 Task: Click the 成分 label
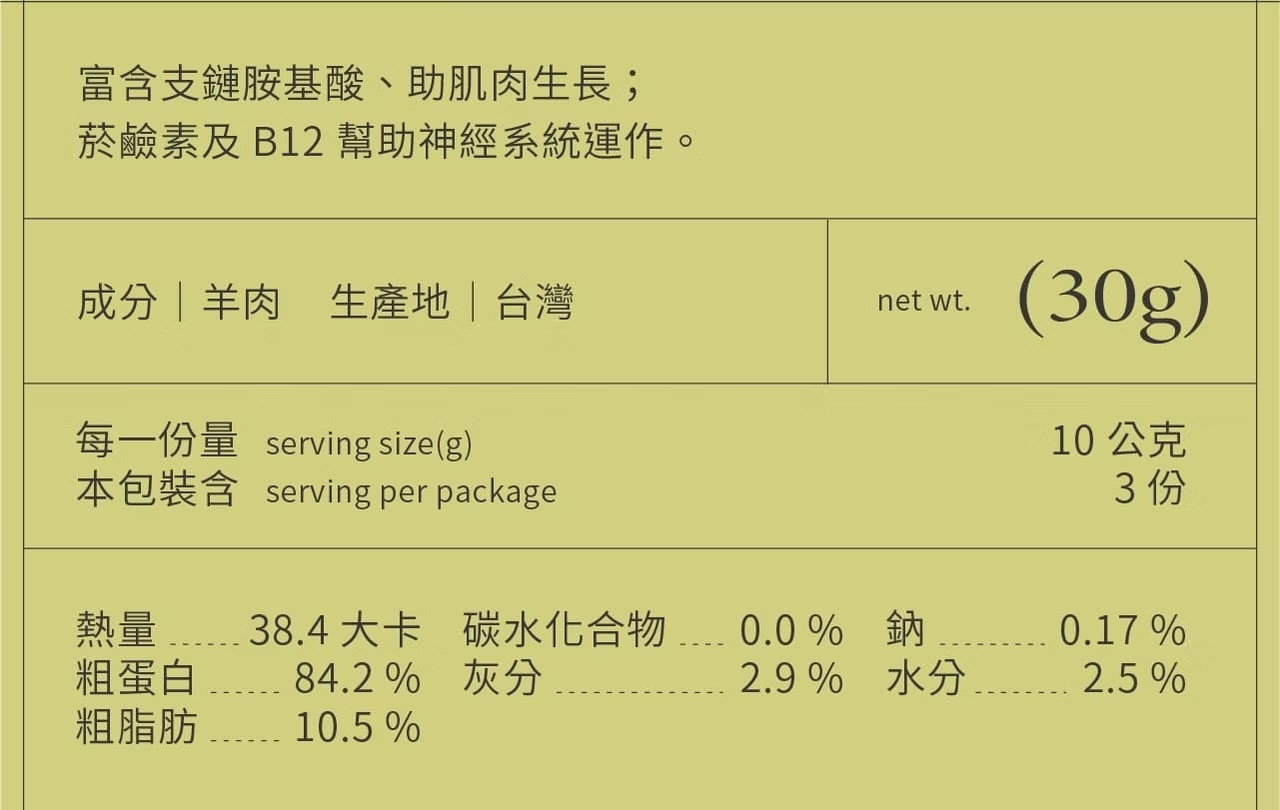[117, 302]
